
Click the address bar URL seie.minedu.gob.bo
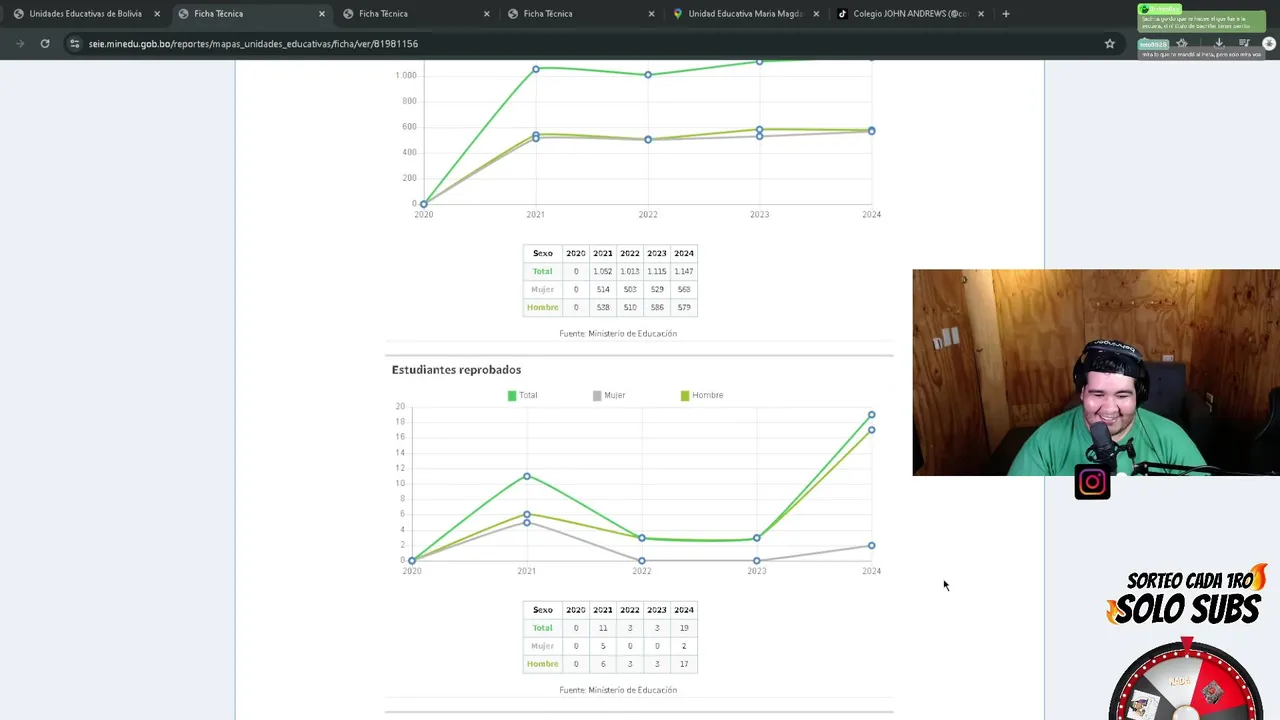253,44
